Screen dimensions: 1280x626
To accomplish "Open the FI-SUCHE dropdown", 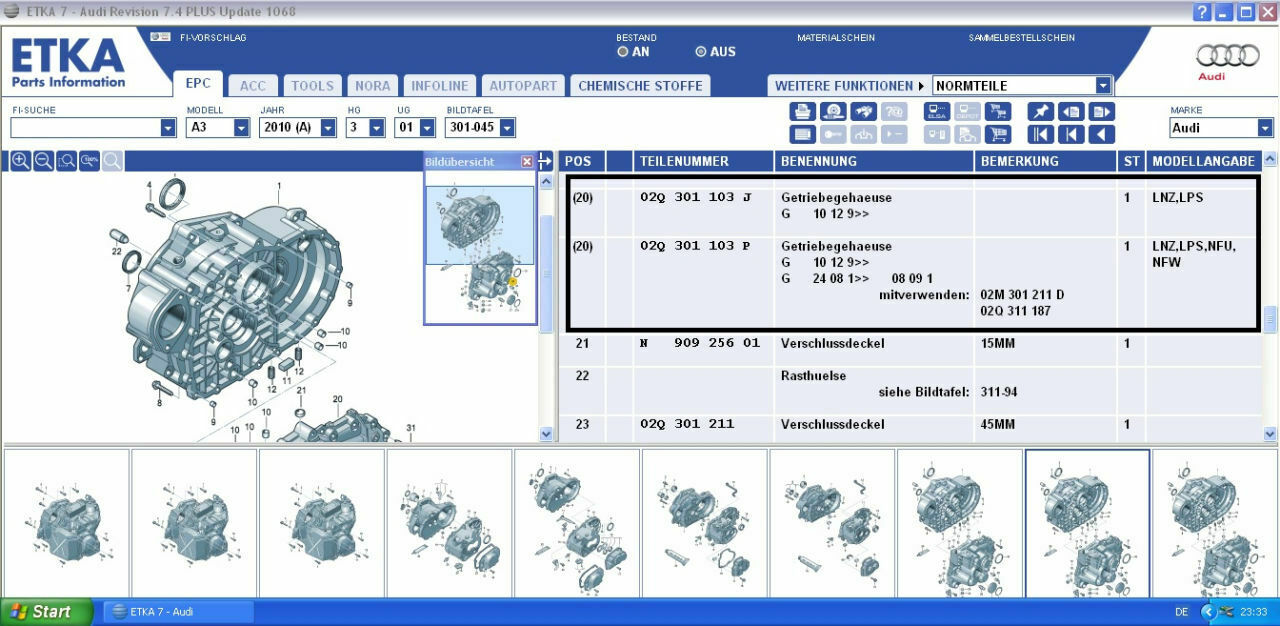I will (x=168, y=128).
